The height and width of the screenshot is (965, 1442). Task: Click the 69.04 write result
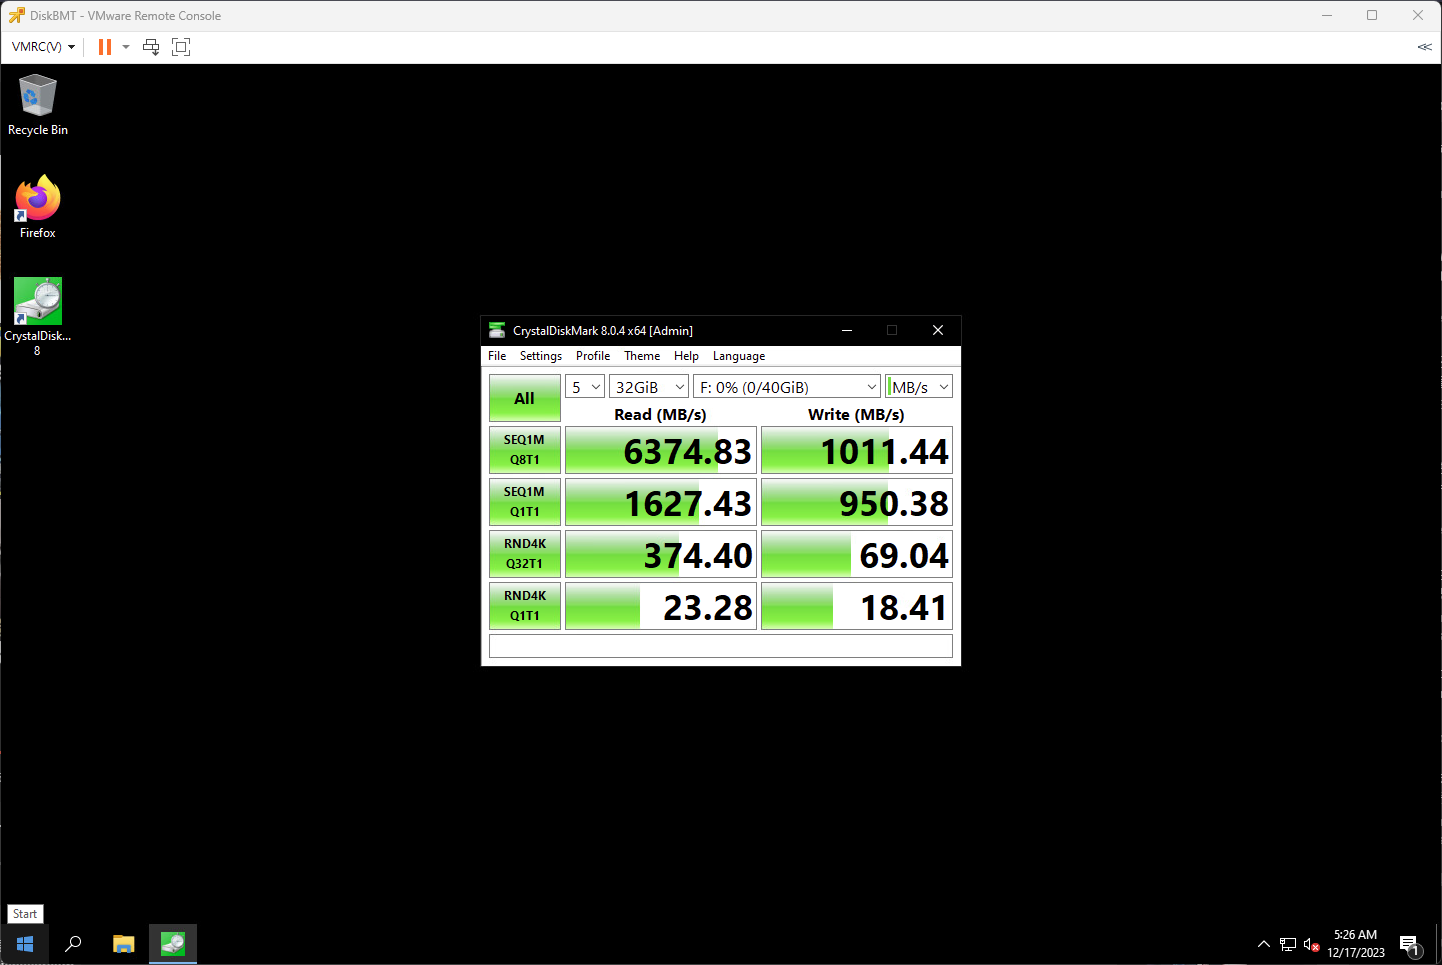(x=857, y=554)
